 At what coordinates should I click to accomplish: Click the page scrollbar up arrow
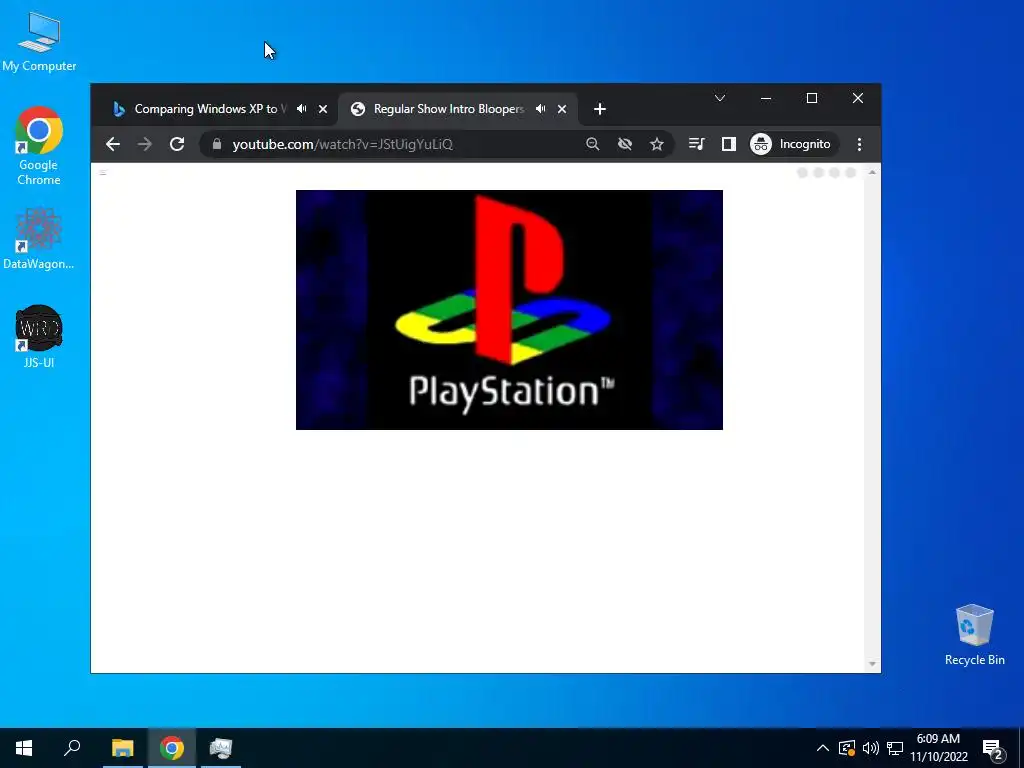872,172
